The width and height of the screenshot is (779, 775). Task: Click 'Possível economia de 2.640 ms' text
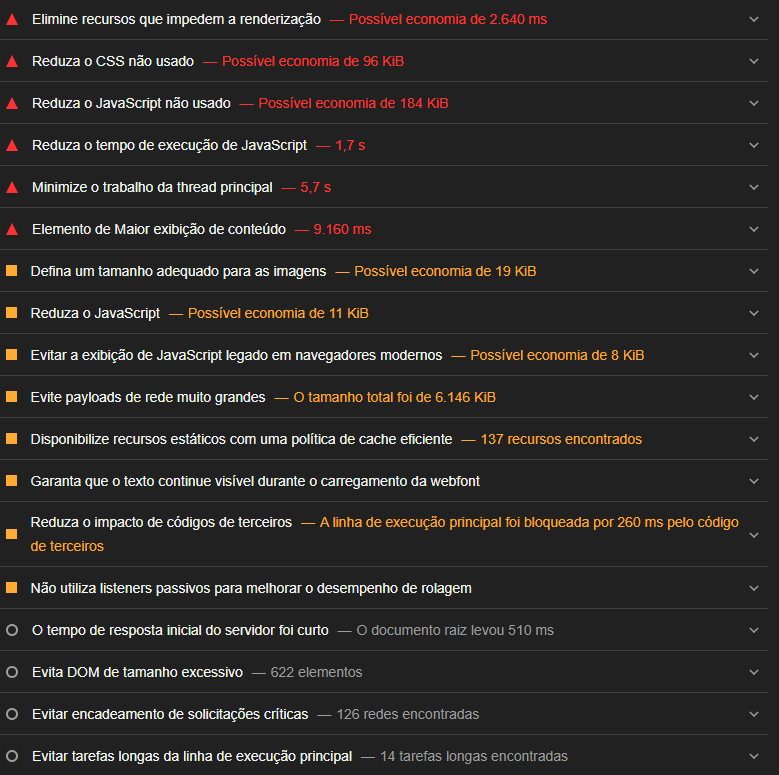448,19
